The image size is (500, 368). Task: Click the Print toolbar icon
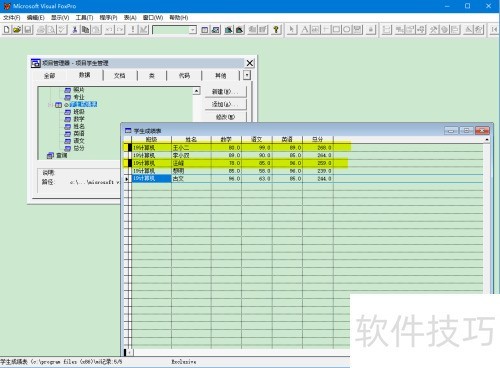41,30
